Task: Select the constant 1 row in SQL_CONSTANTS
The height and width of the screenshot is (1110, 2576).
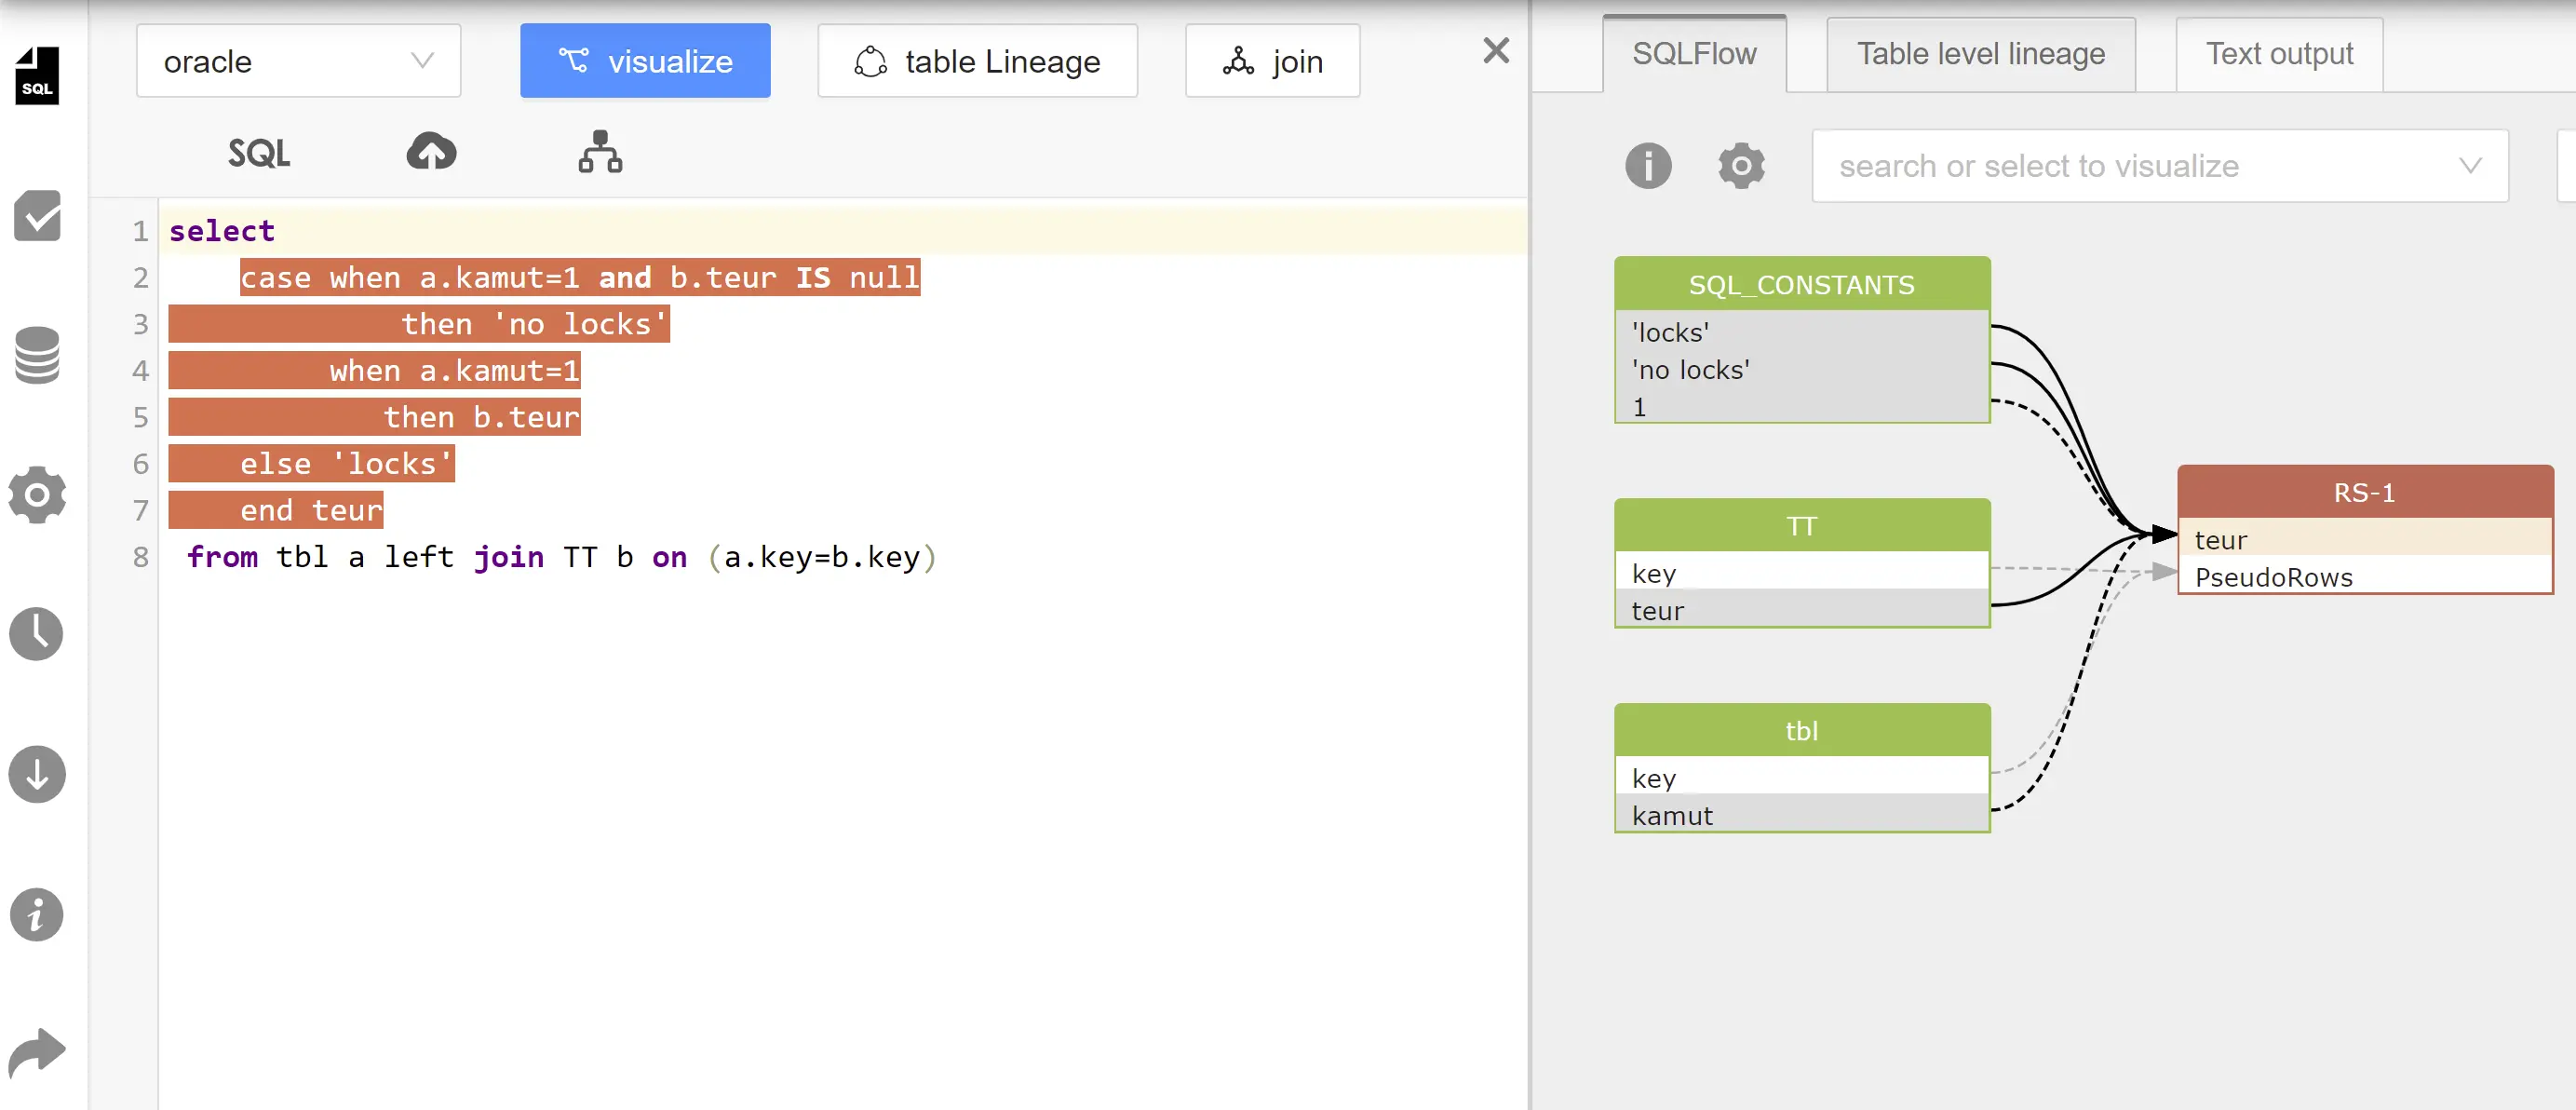Action: click(1802, 406)
